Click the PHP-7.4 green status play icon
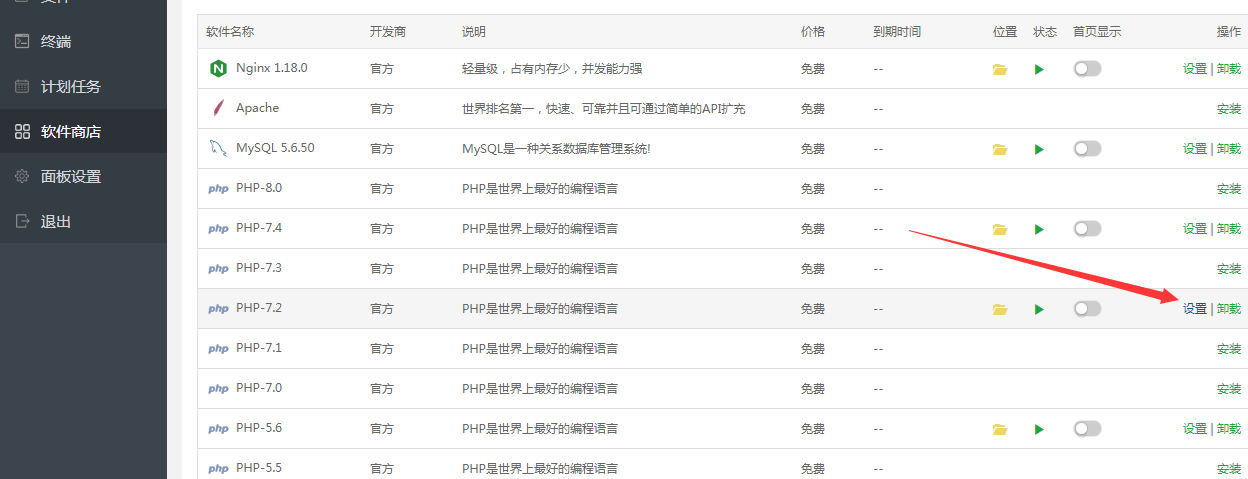Screen dimensions: 1248x479 pos(1039,229)
